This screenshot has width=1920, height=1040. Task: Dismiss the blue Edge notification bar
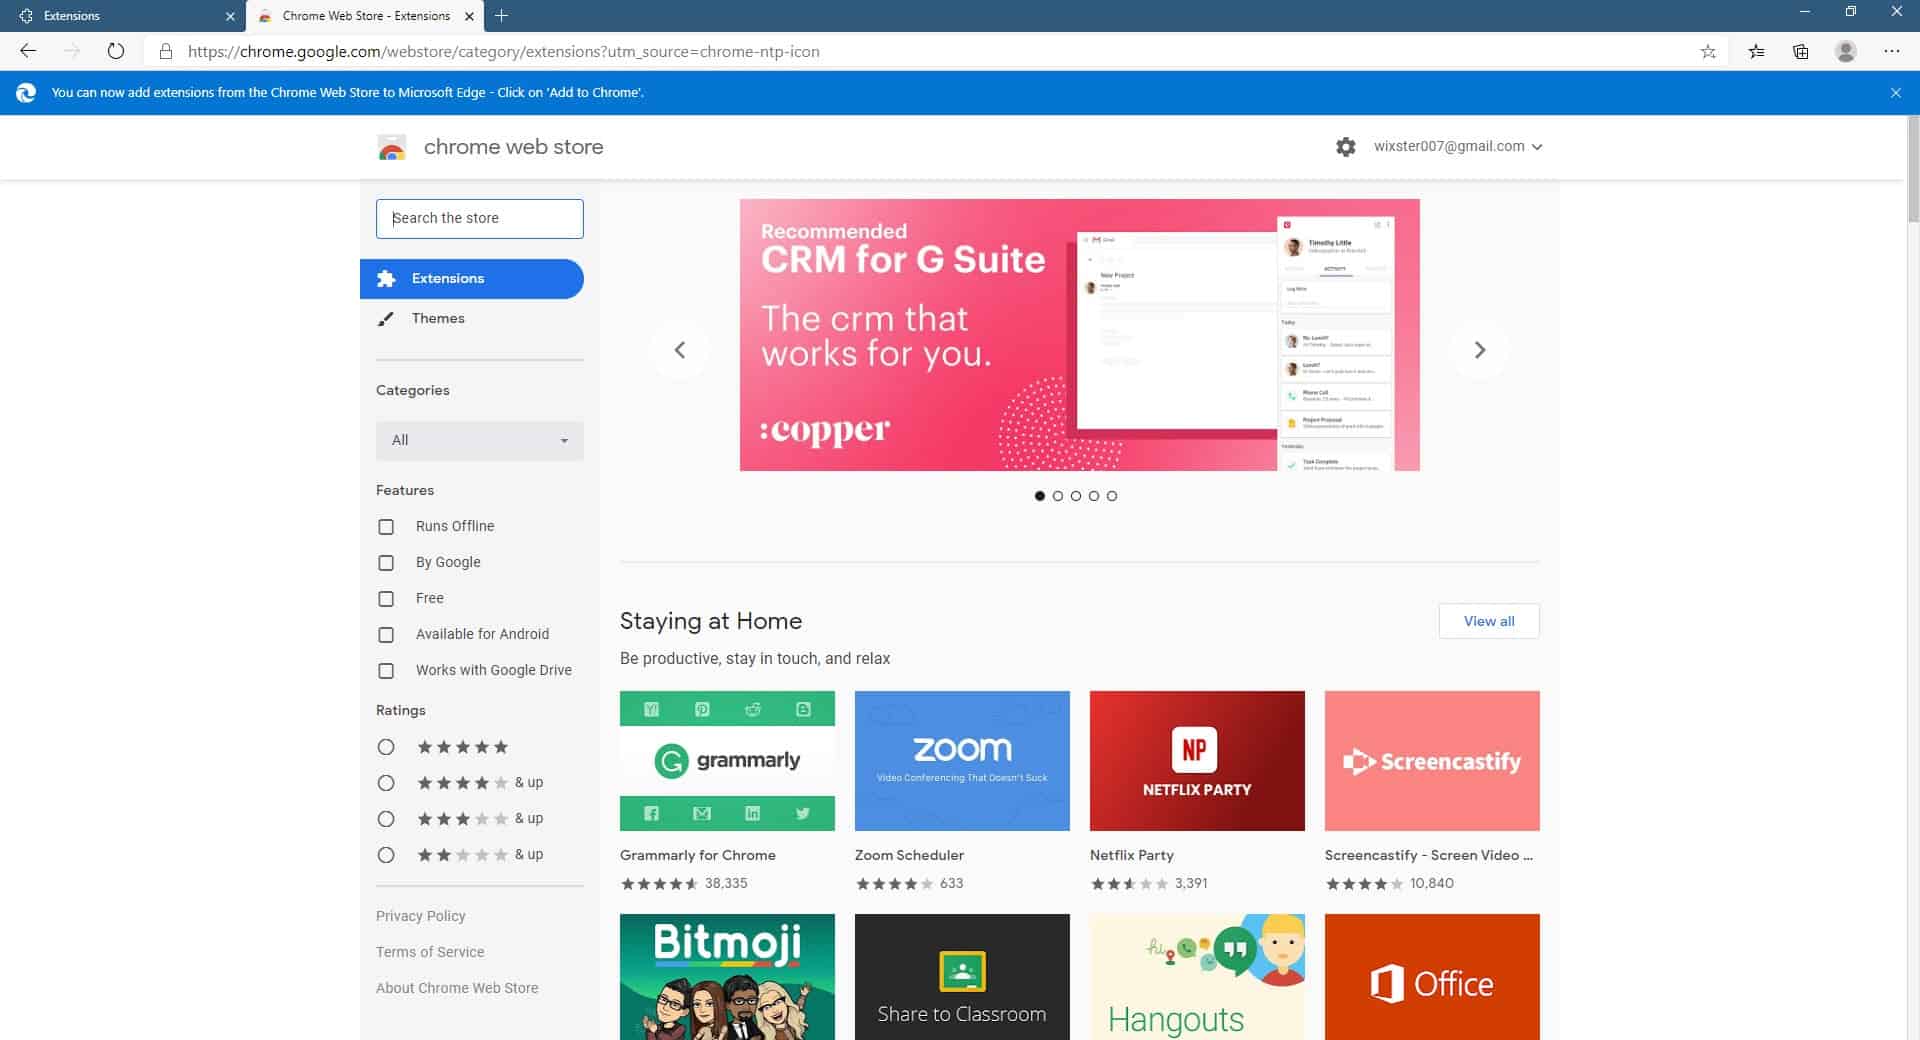1896,92
